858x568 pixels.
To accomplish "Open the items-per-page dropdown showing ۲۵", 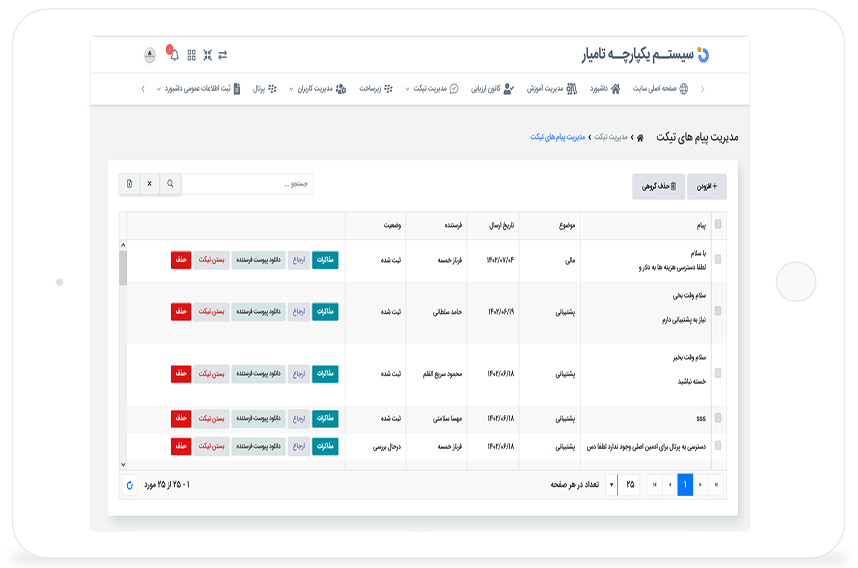I will click(624, 485).
